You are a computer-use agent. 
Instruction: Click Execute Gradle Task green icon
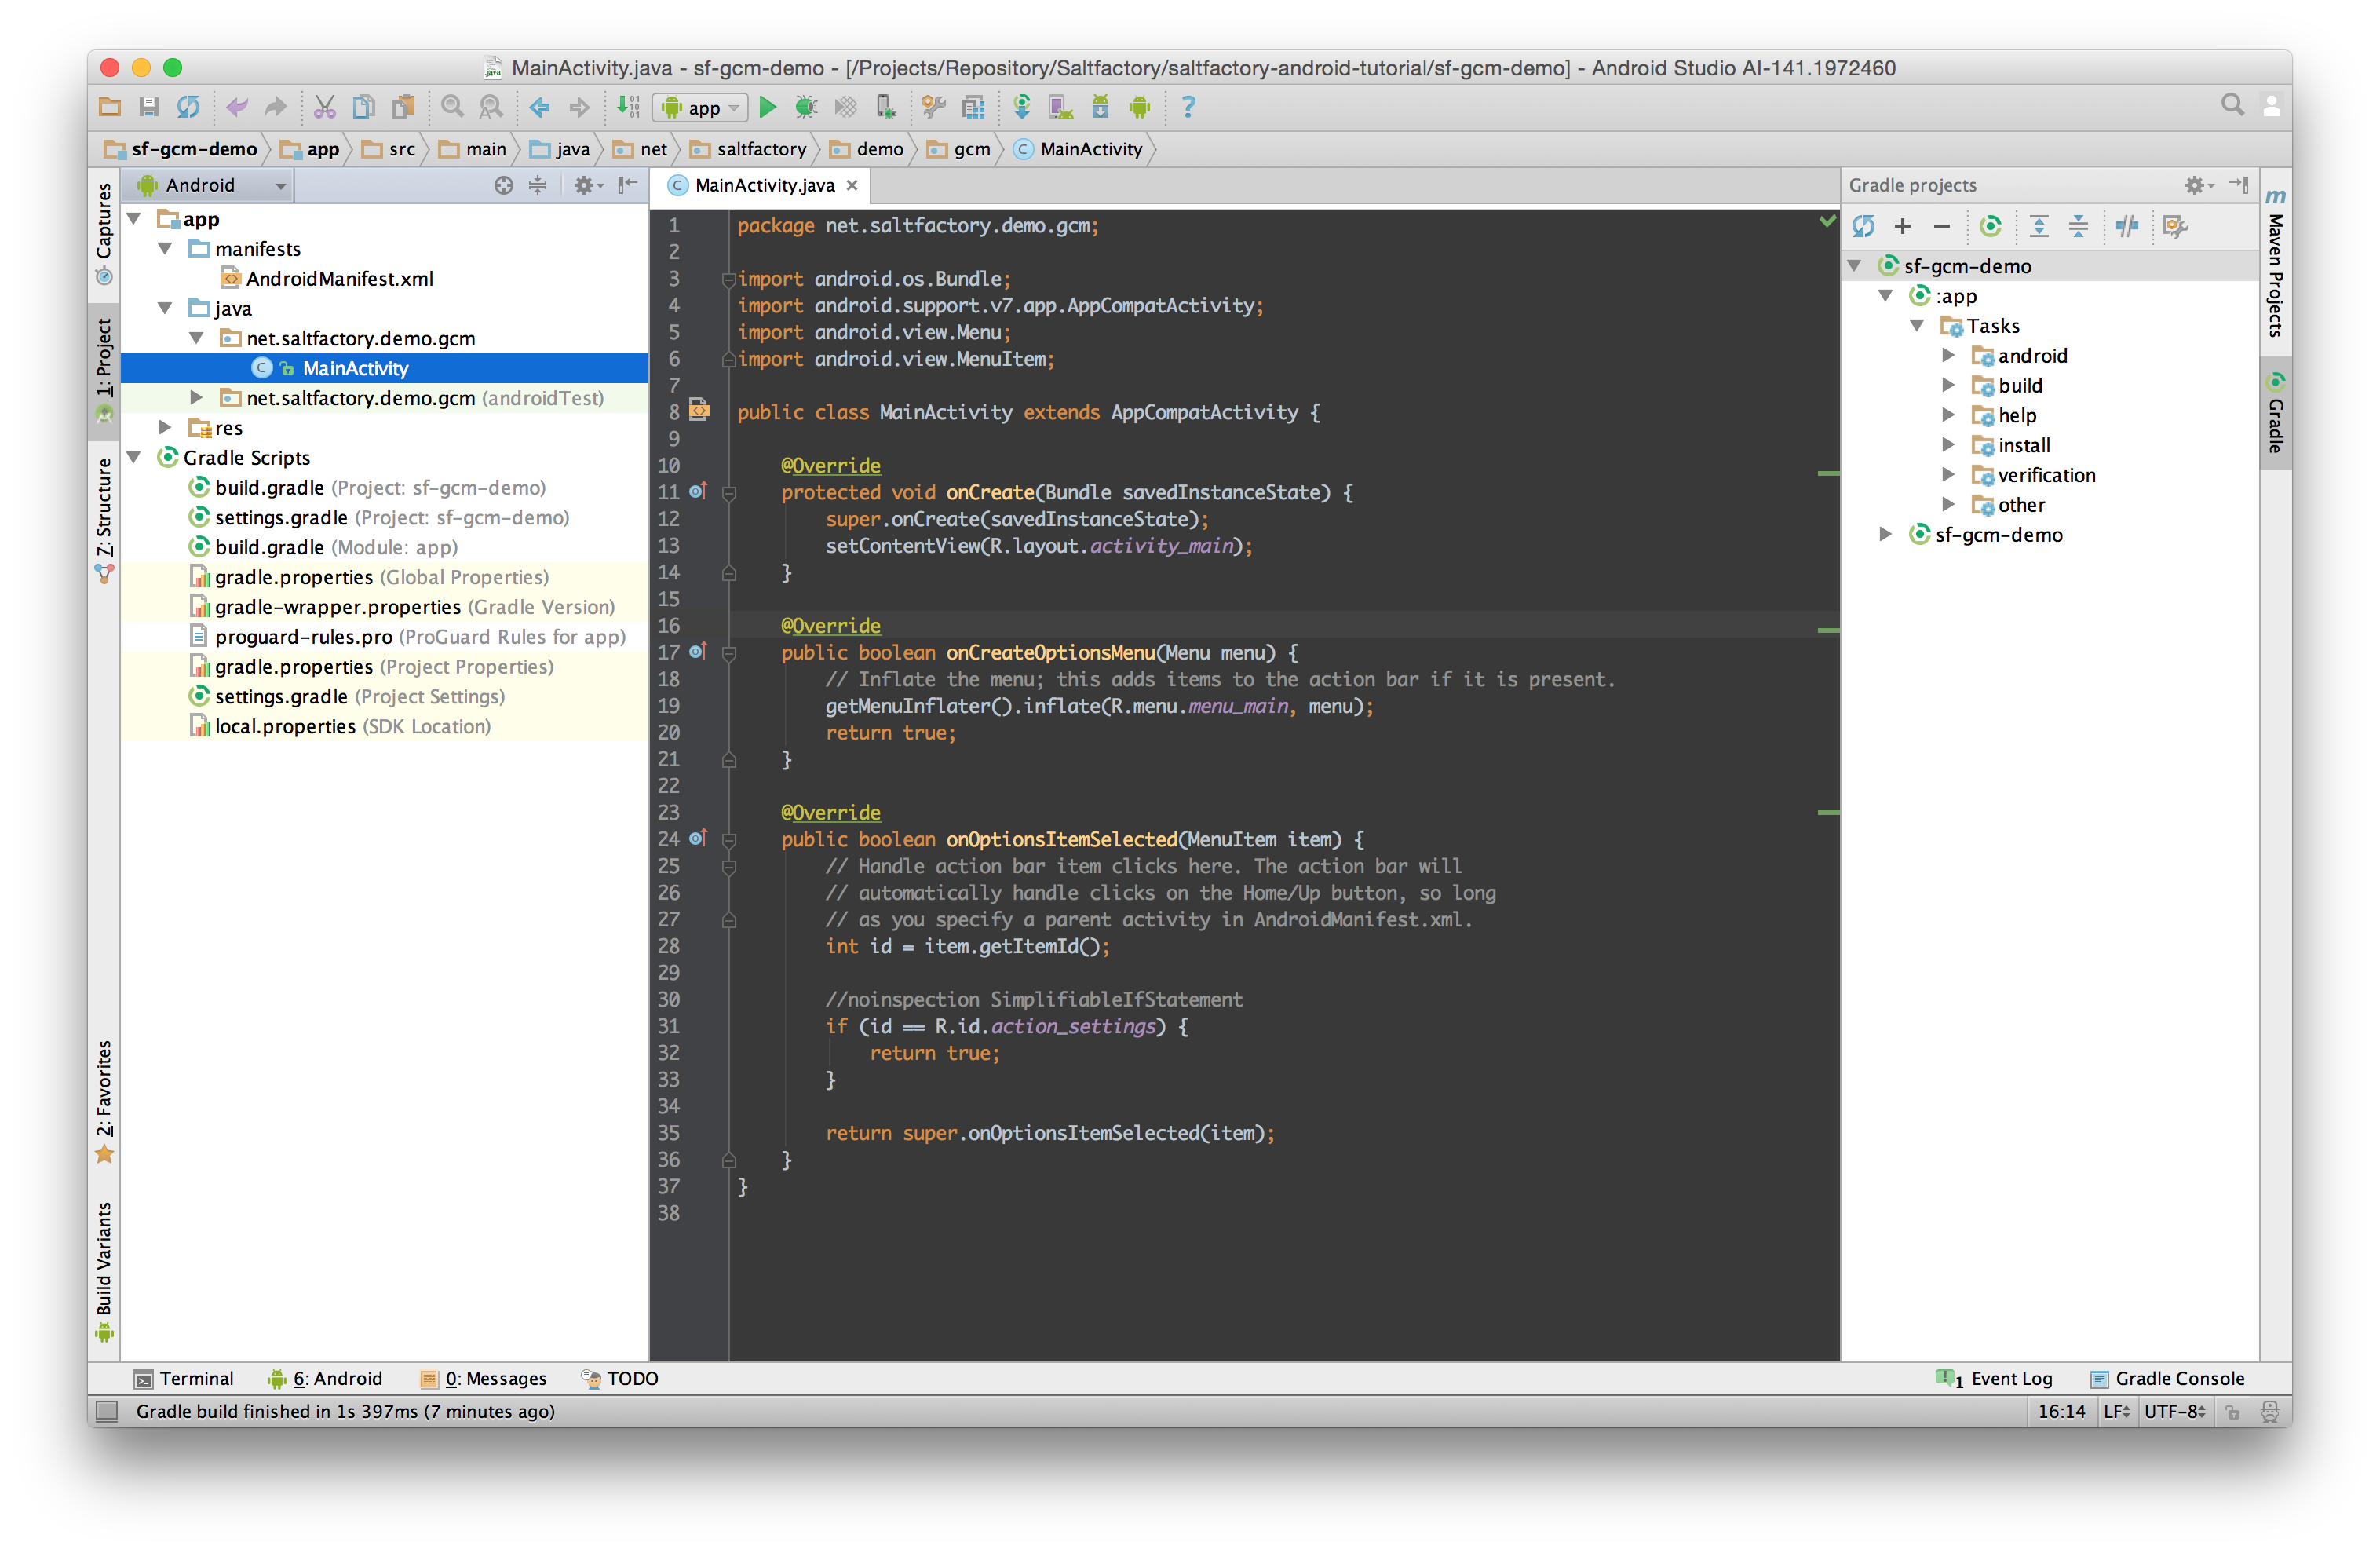(1990, 226)
